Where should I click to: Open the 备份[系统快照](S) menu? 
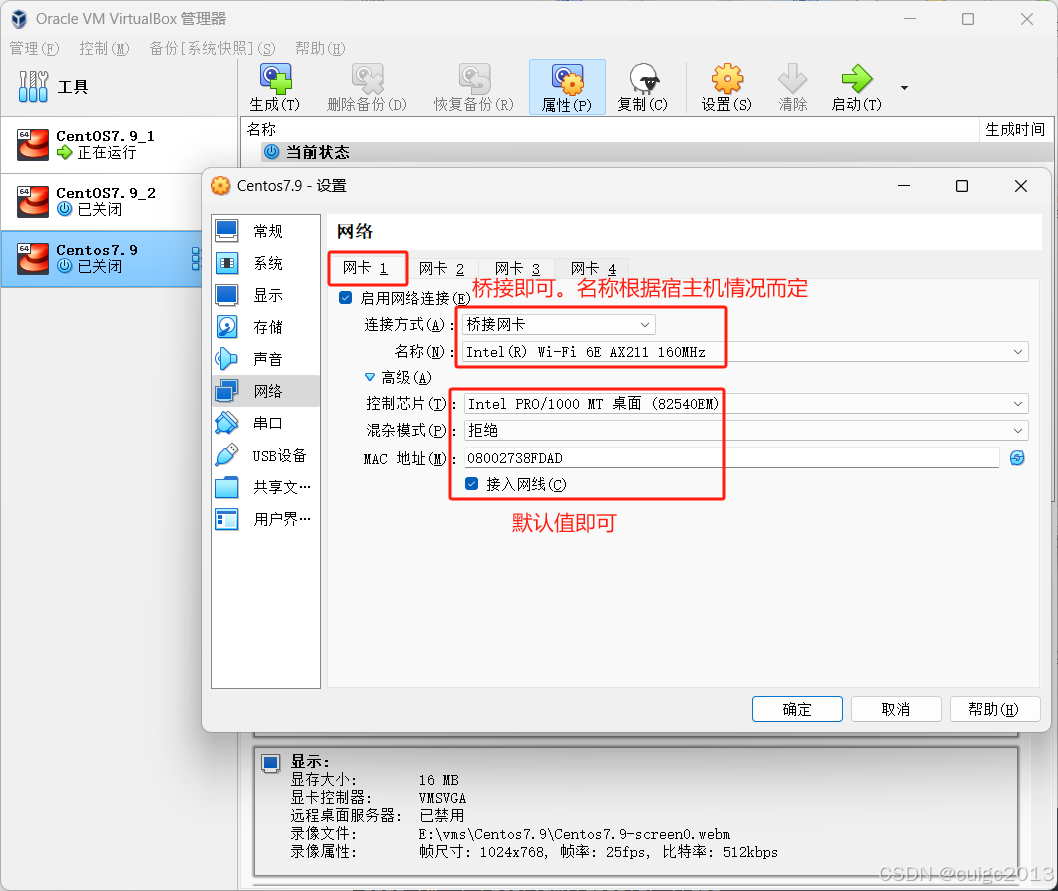coord(212,49)
